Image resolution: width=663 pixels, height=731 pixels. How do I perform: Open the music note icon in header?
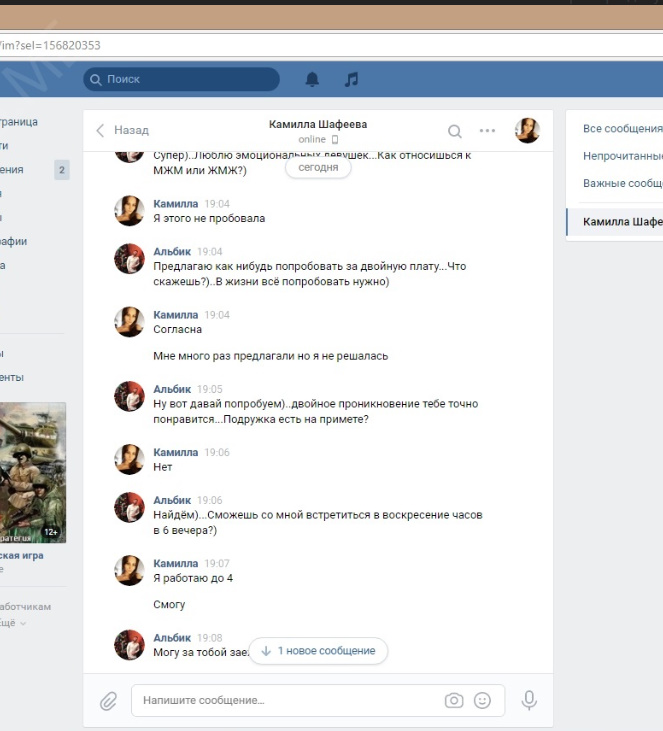[351, 79]
